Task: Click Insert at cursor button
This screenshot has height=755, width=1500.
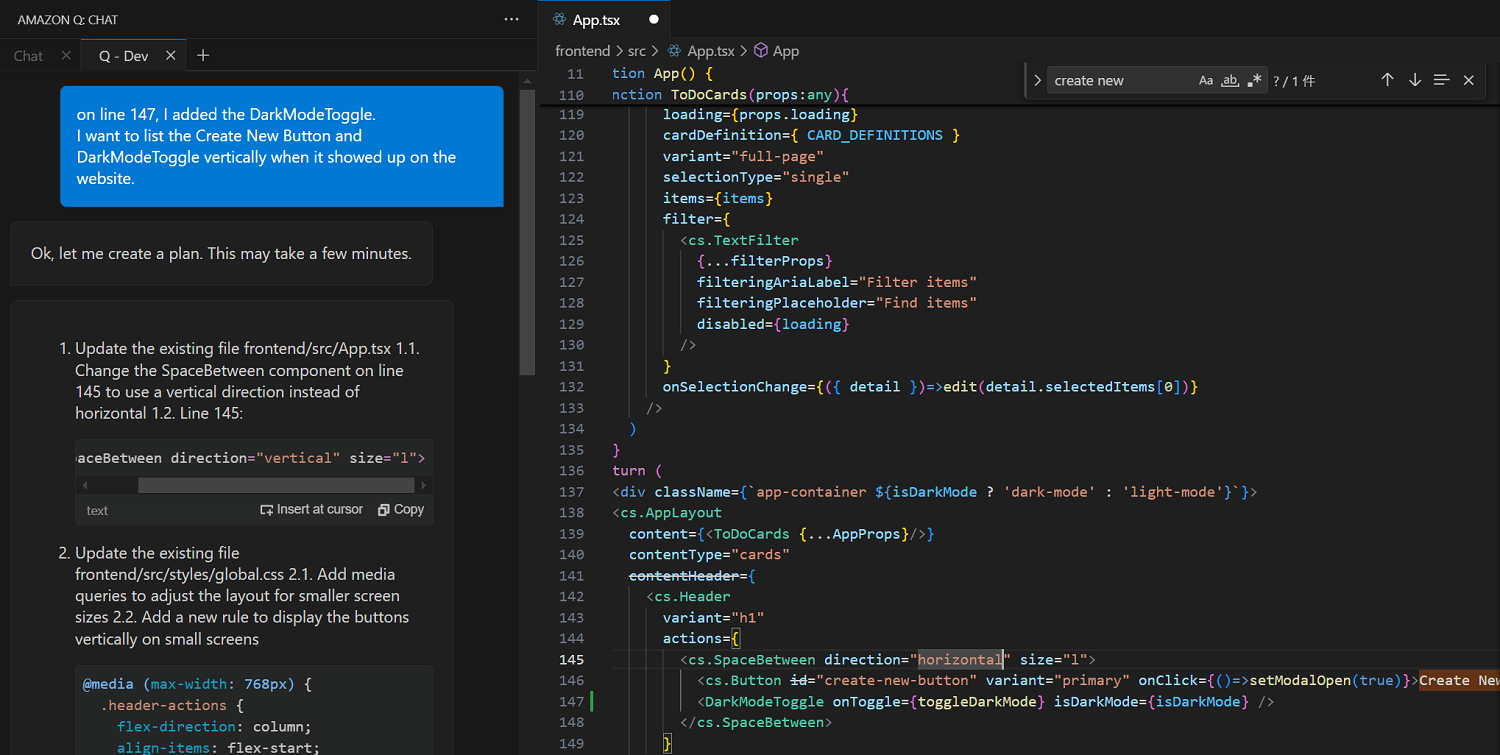Action: pyautogui.click(x=311, y=509)
